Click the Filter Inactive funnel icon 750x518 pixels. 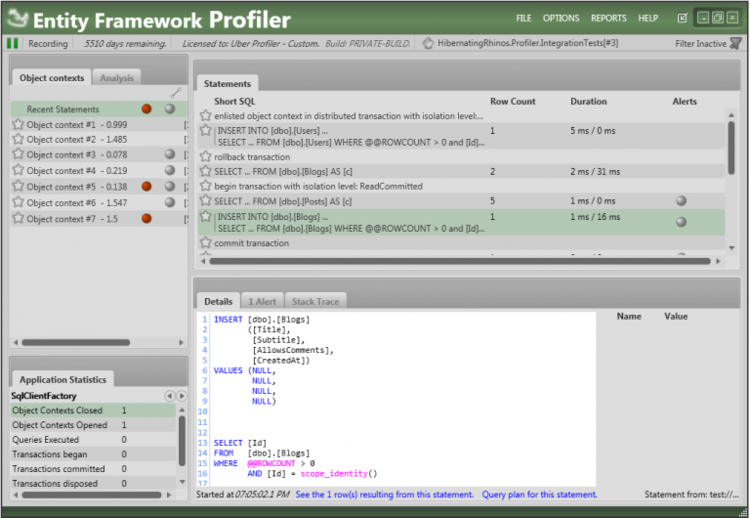pyautogui.click(x=736, y=44)
